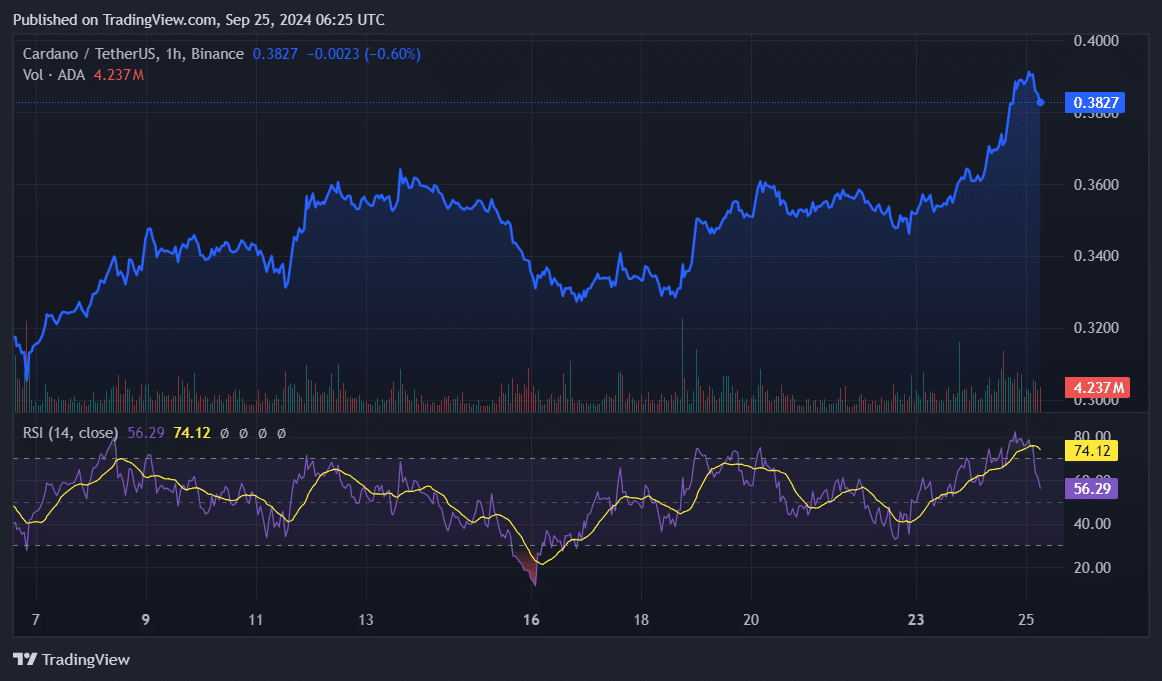Image resolution: width=1162 pixels, height=681 pixels.
Task: Select the date 25 on the time axis
Action: click(x=1026, y=620)
